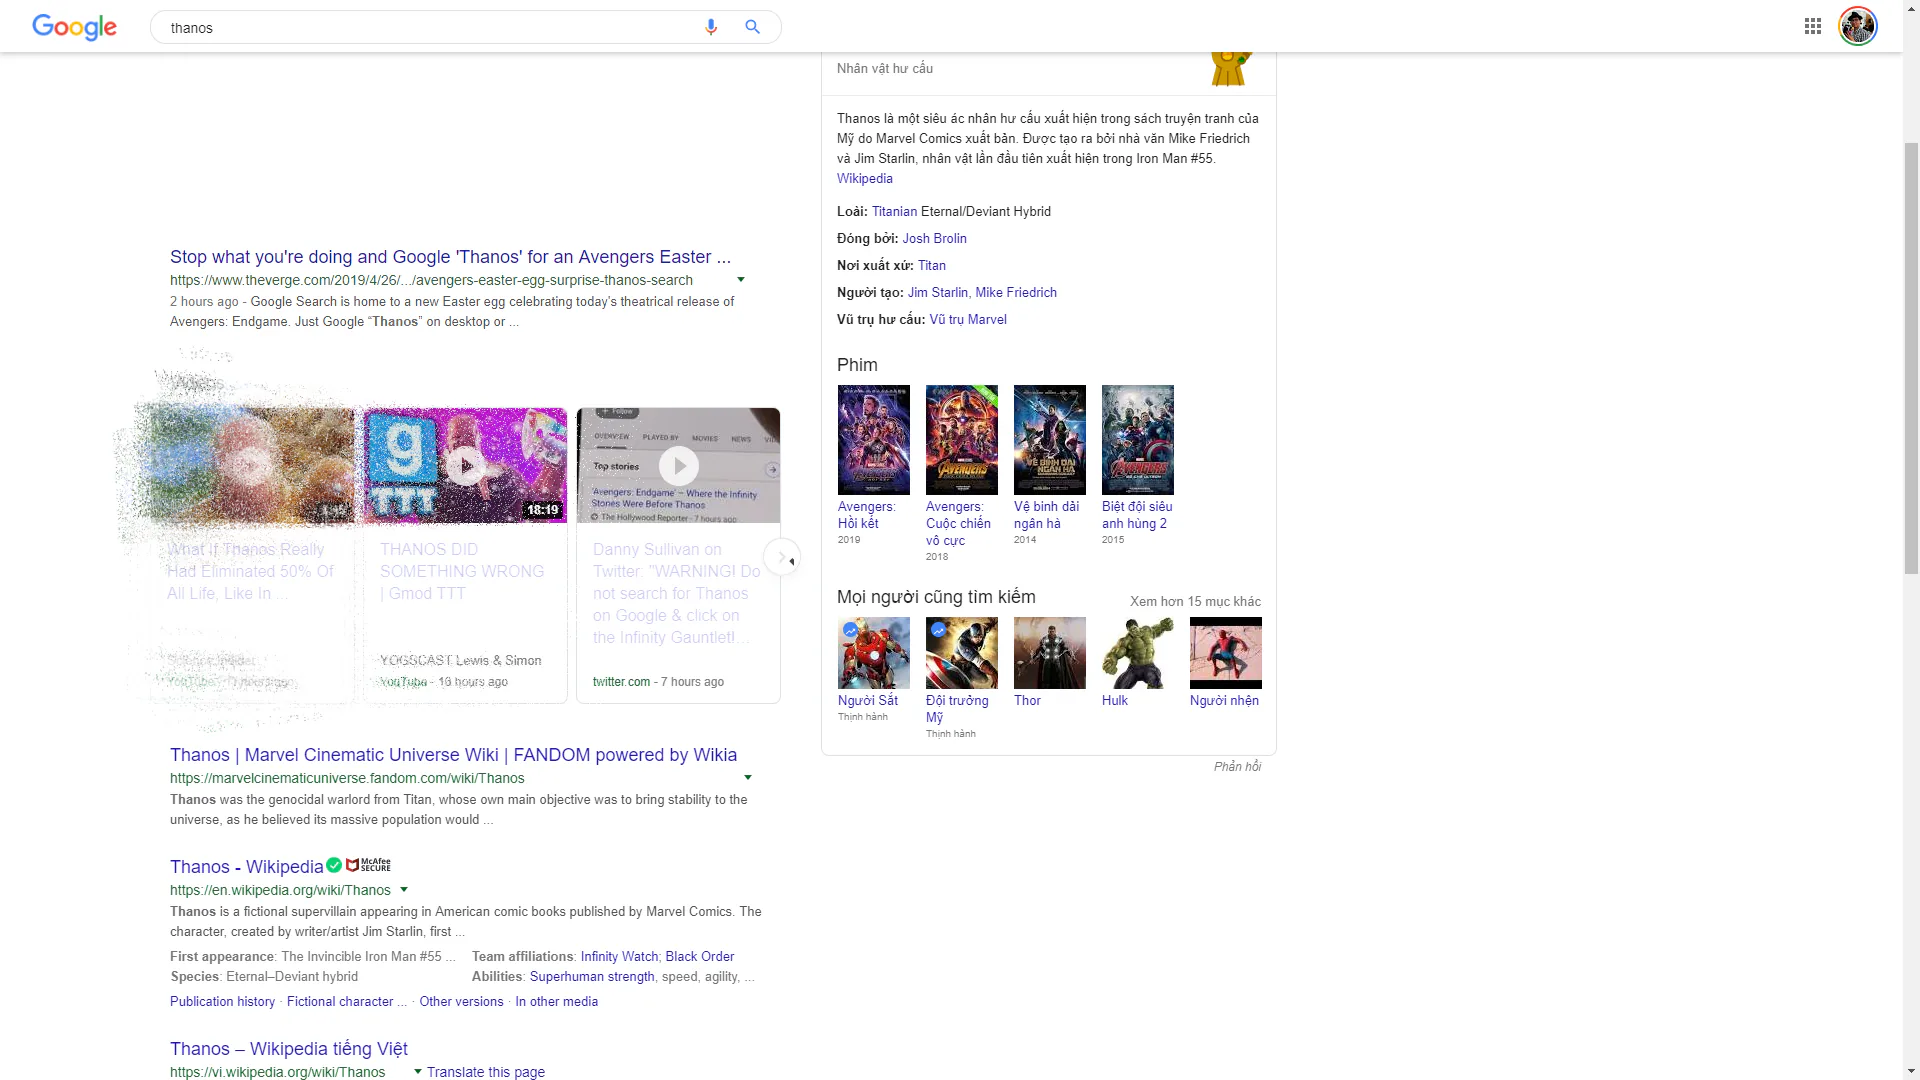Play the Top stories Twitter video
Image resolution: width=1920 pixels, height=1080 pixels.
click(679, 466)
